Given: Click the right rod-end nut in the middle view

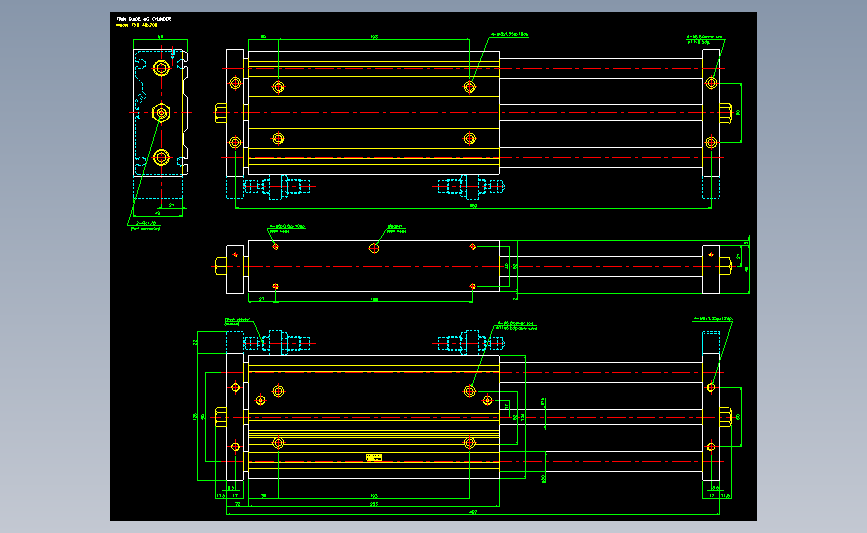Looking at the screenshot, I should 725,266.
